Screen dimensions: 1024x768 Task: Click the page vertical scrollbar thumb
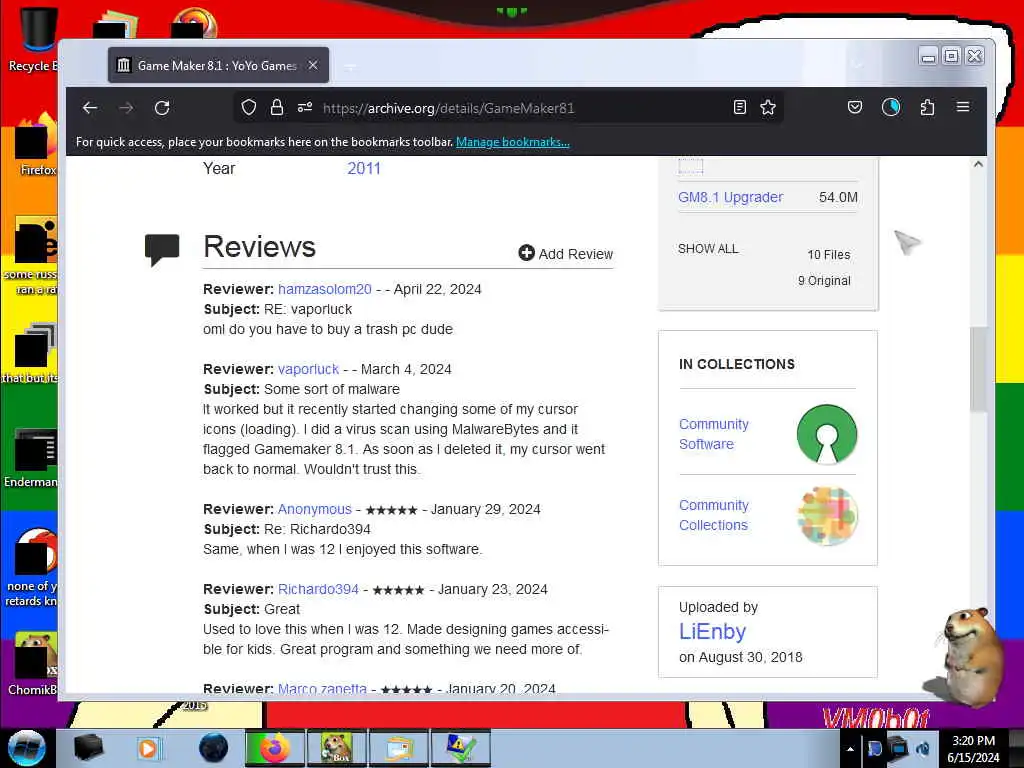pos(978,369)
